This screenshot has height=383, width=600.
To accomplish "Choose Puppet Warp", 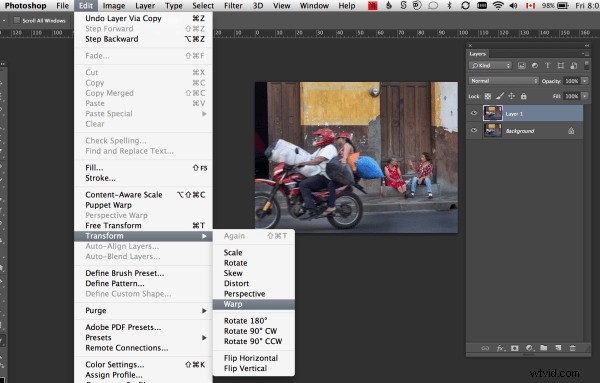I will 143,205.
